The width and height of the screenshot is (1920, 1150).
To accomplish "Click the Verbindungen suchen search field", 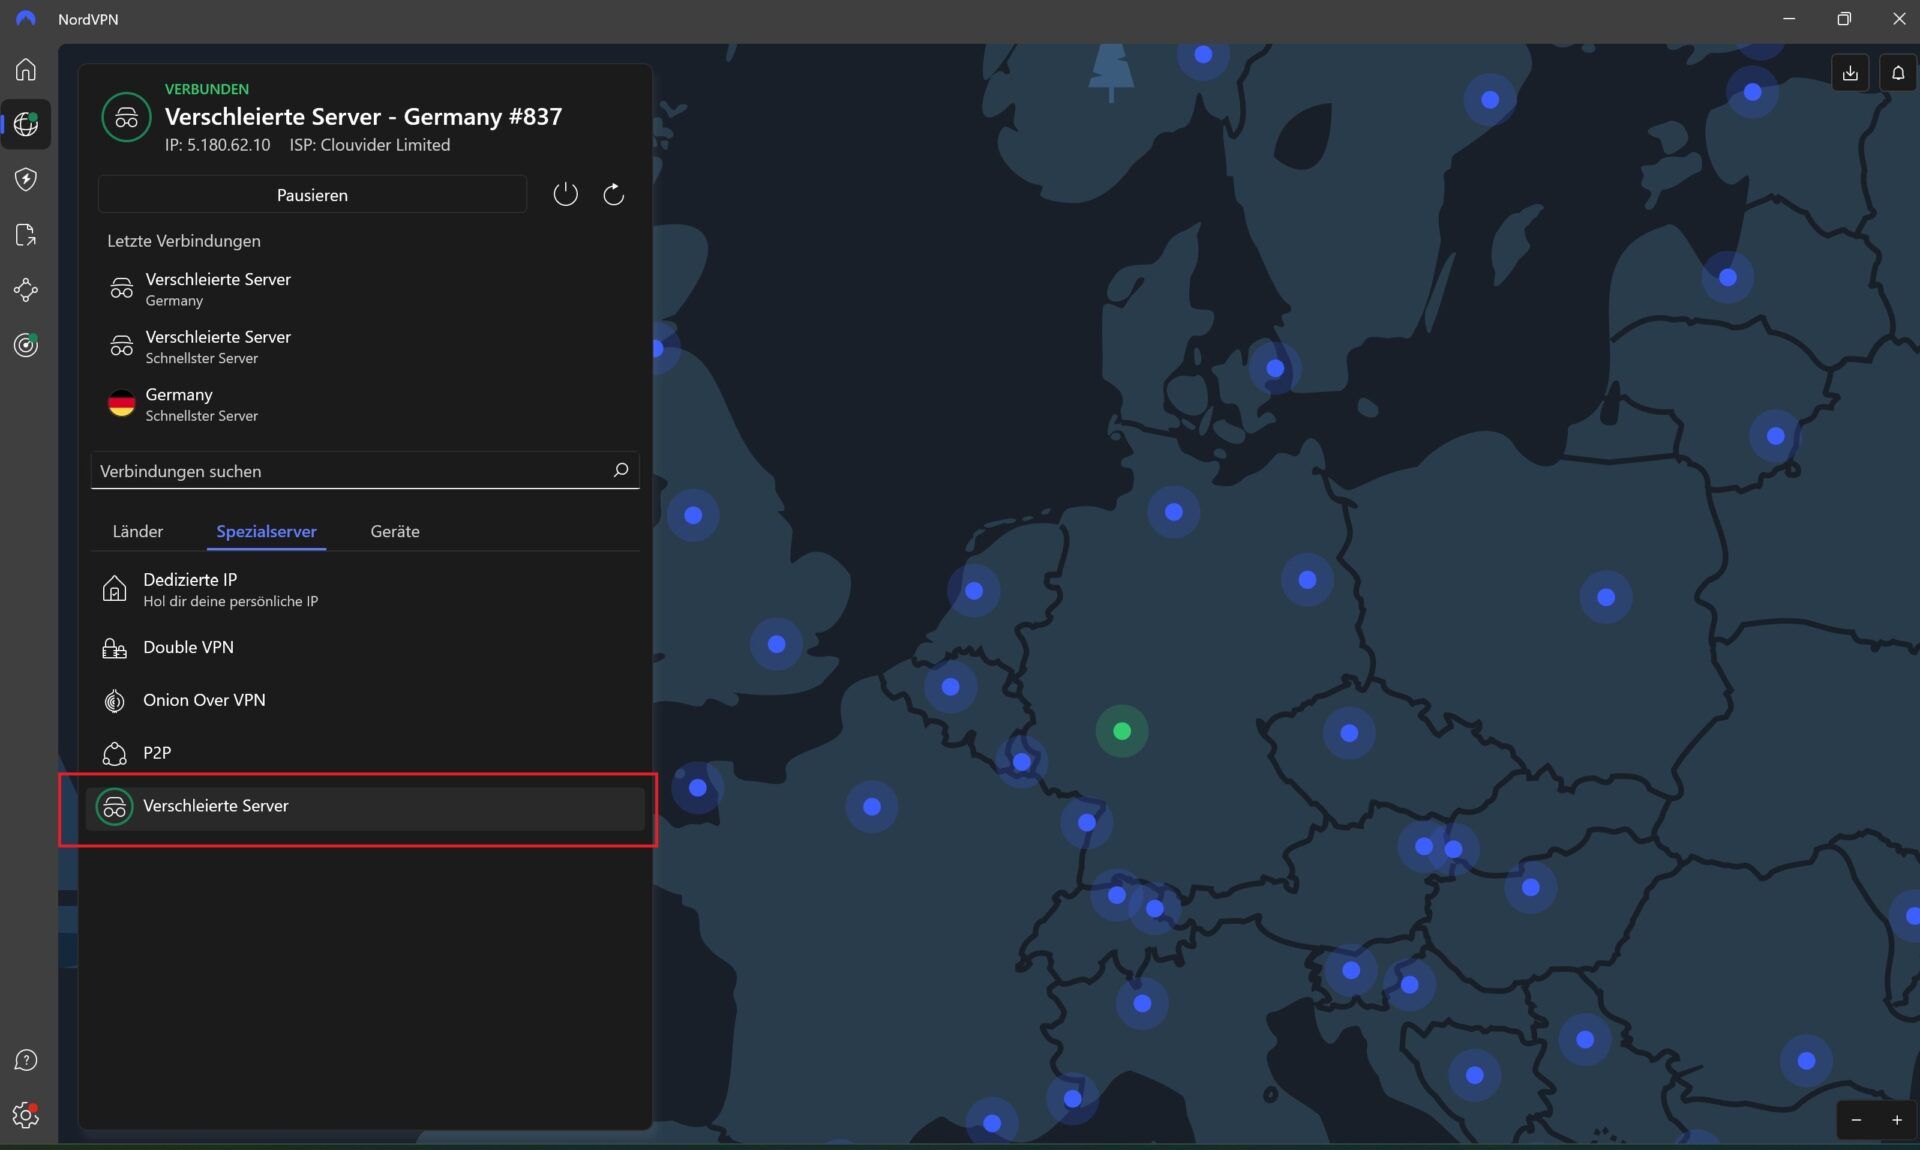I will tap(365, 470).
